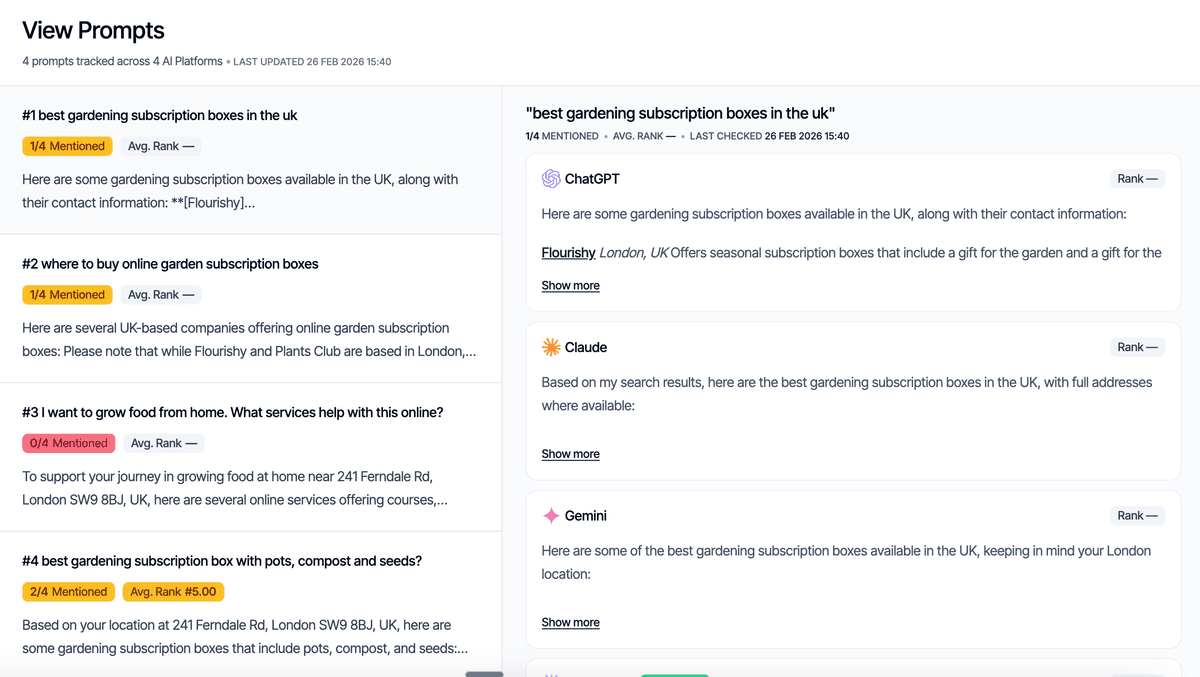Open the Flourishy link in ChatGPT response
Viewport: 1200px width, 677px height.
[568, 253]
